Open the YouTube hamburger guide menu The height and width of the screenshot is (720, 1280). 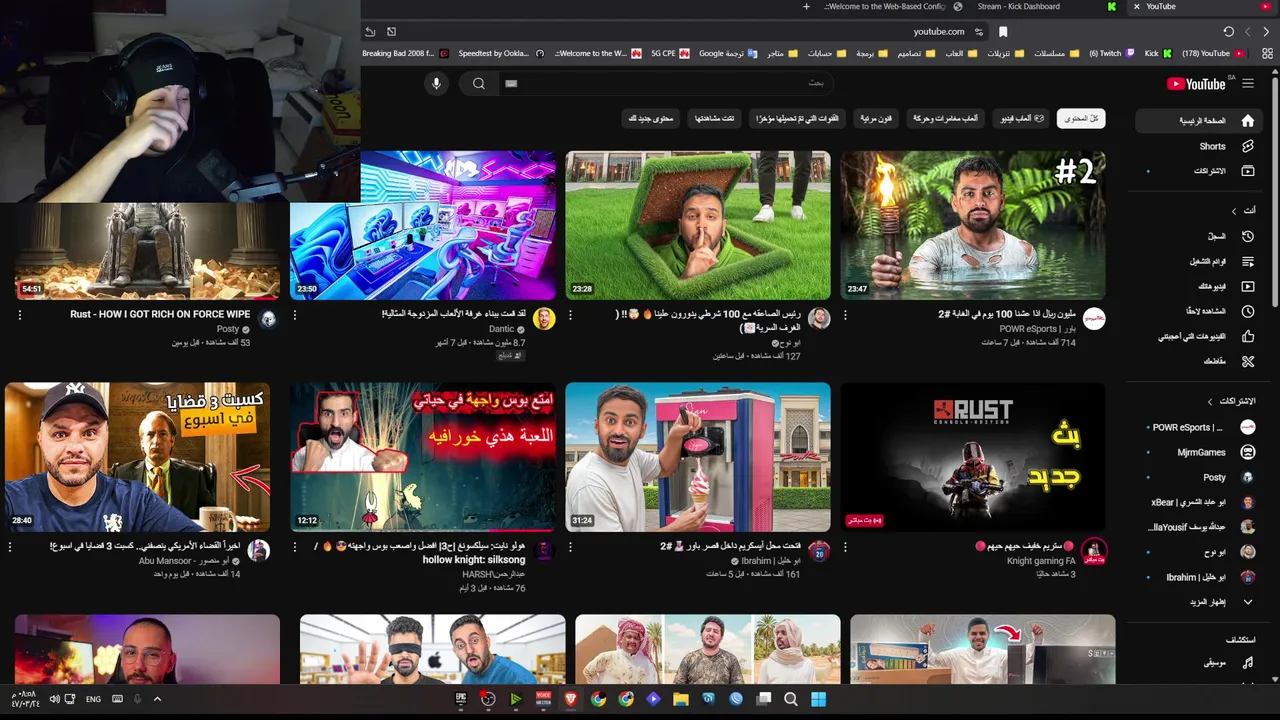(x=1248, y=84)
